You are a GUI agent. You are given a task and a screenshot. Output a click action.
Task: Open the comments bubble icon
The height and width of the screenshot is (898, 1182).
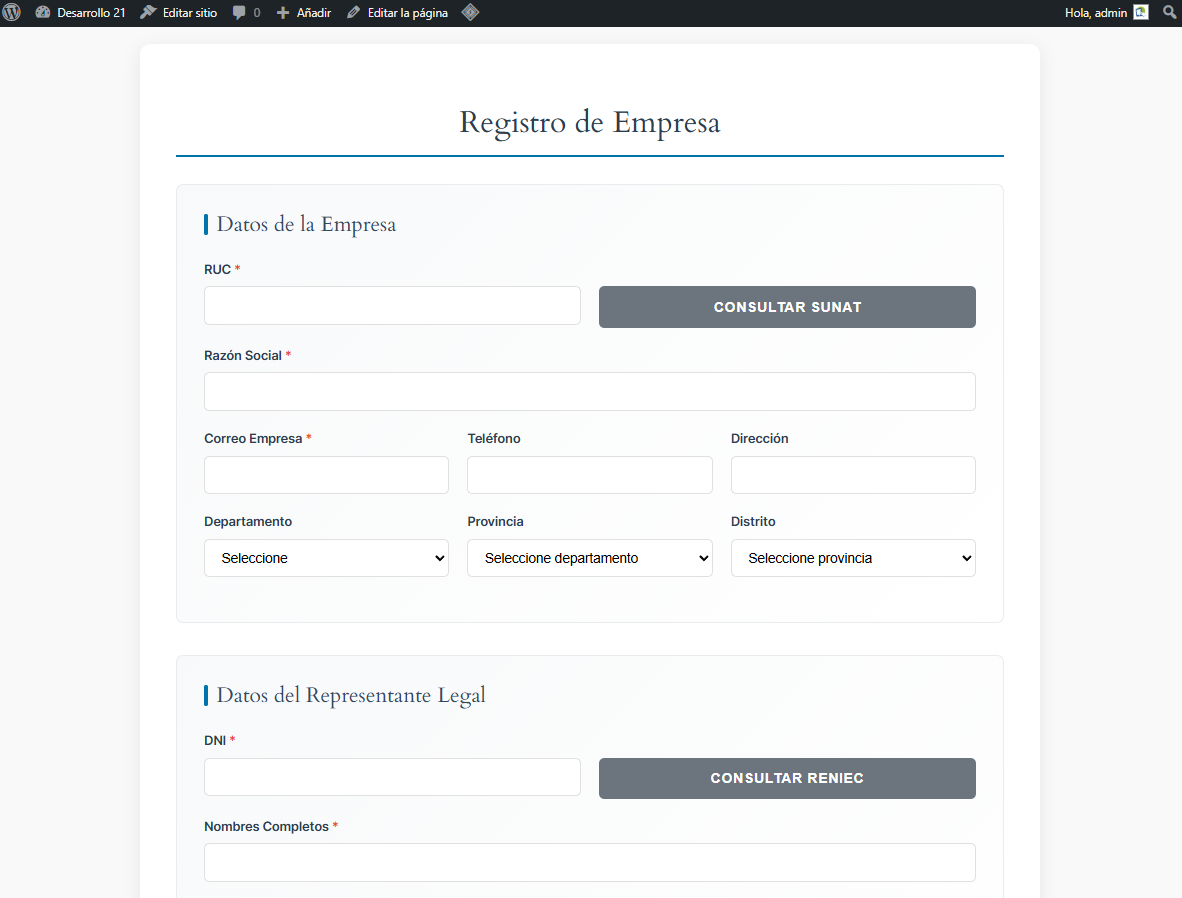pyautogui.click(x=239, y=13)
